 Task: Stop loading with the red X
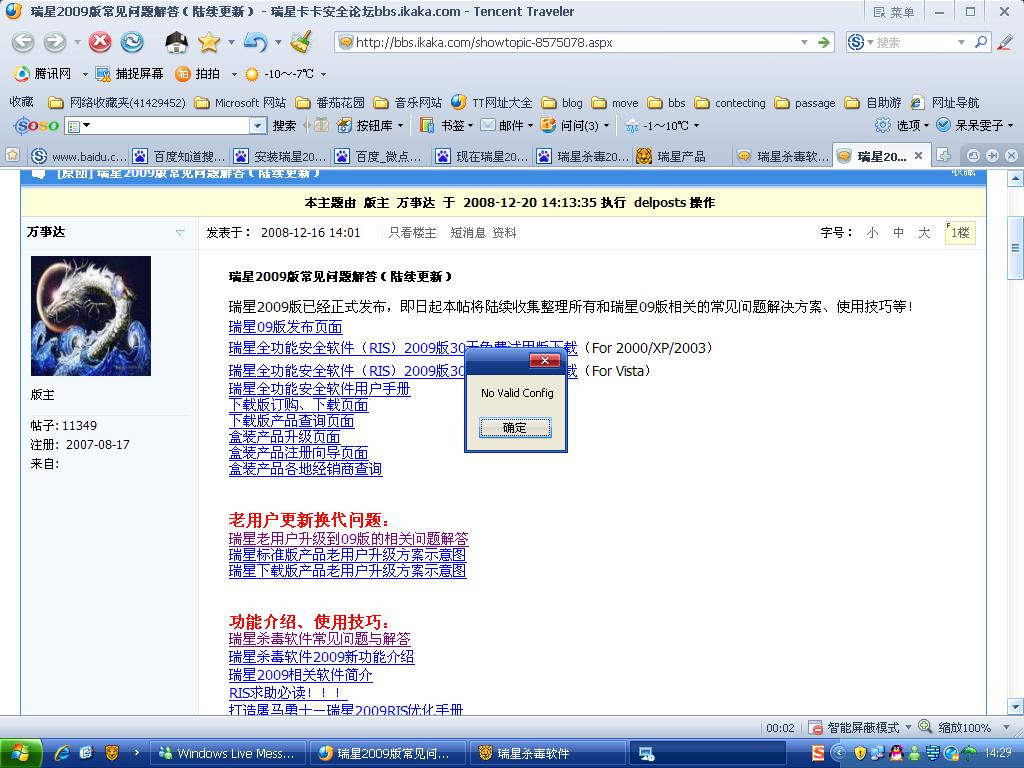[x=100, y=42]
